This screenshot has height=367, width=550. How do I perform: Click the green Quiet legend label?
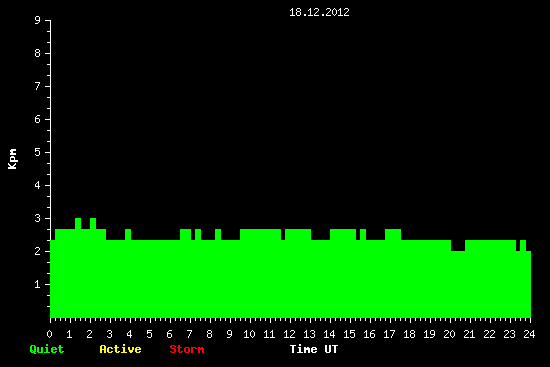(47, 349)
